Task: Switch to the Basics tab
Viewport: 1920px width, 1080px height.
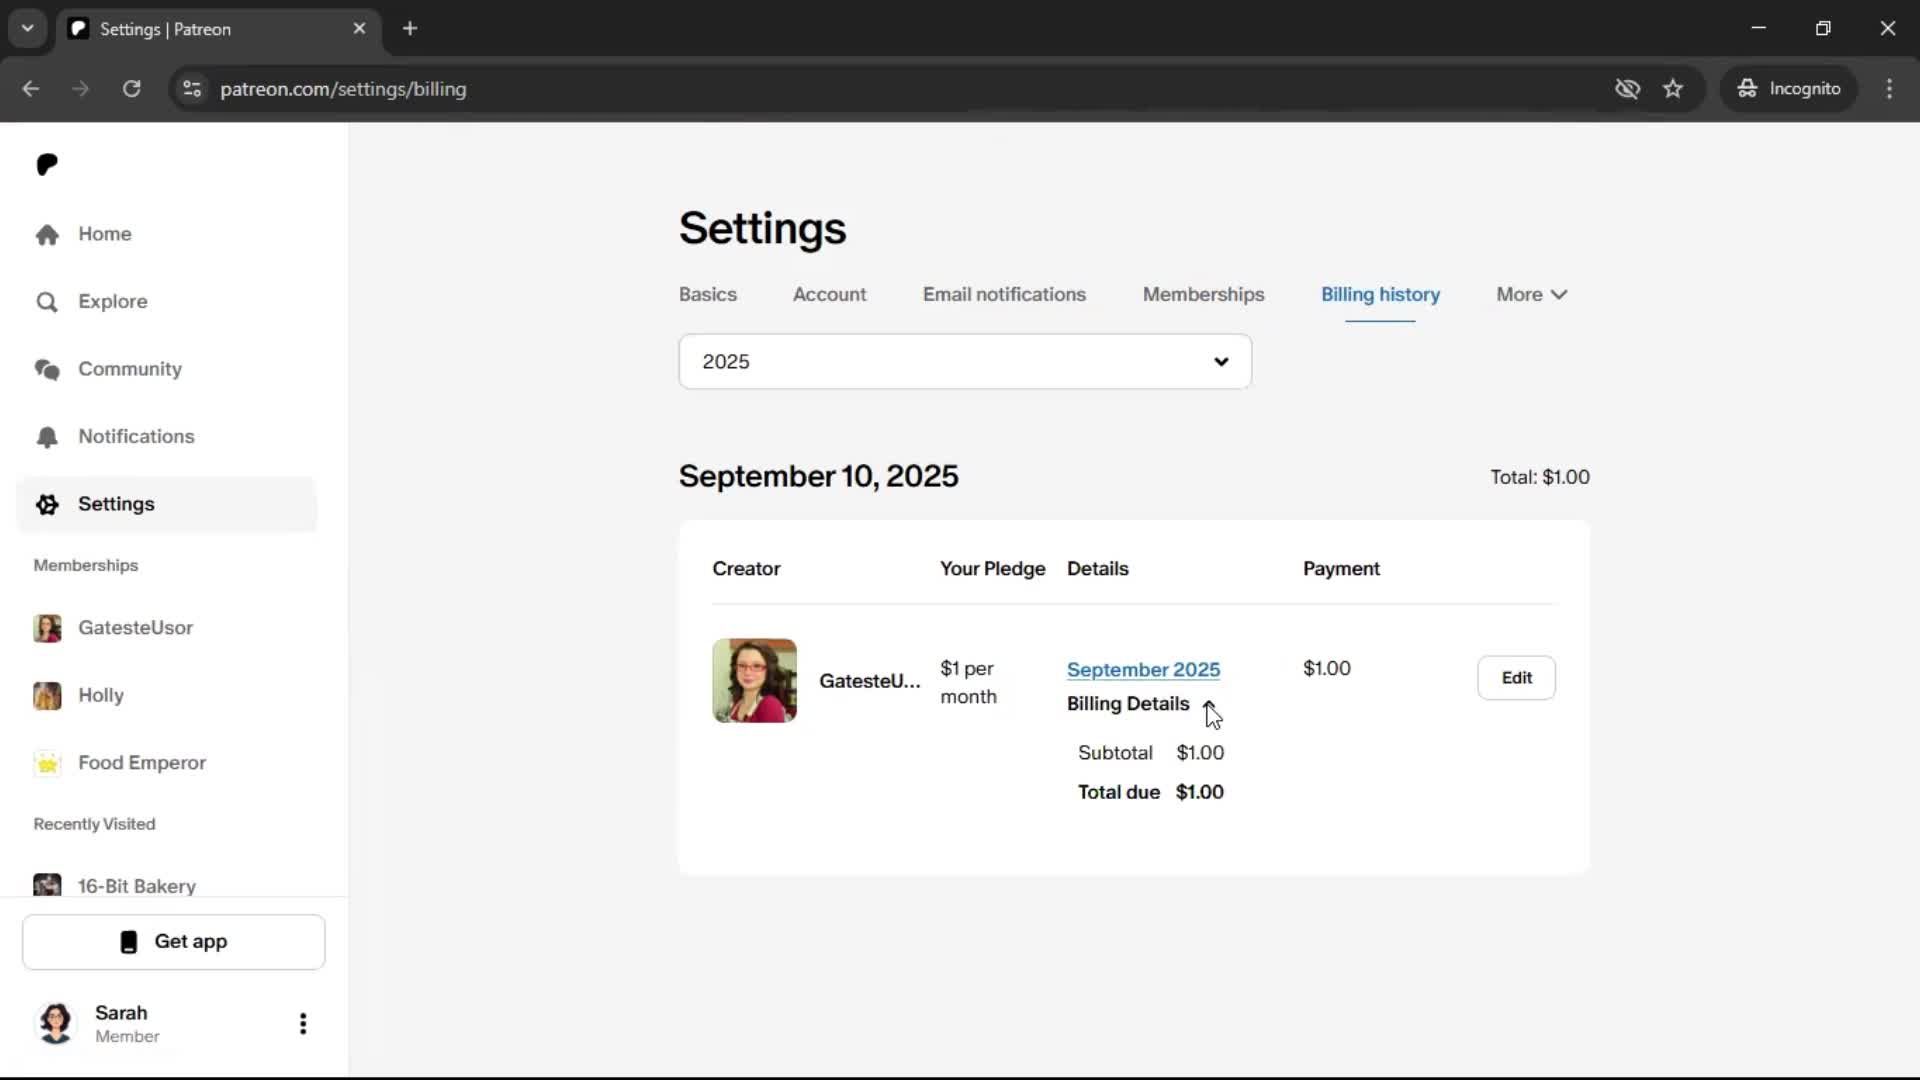Action: pyautogui.click(x=708, y=295)
